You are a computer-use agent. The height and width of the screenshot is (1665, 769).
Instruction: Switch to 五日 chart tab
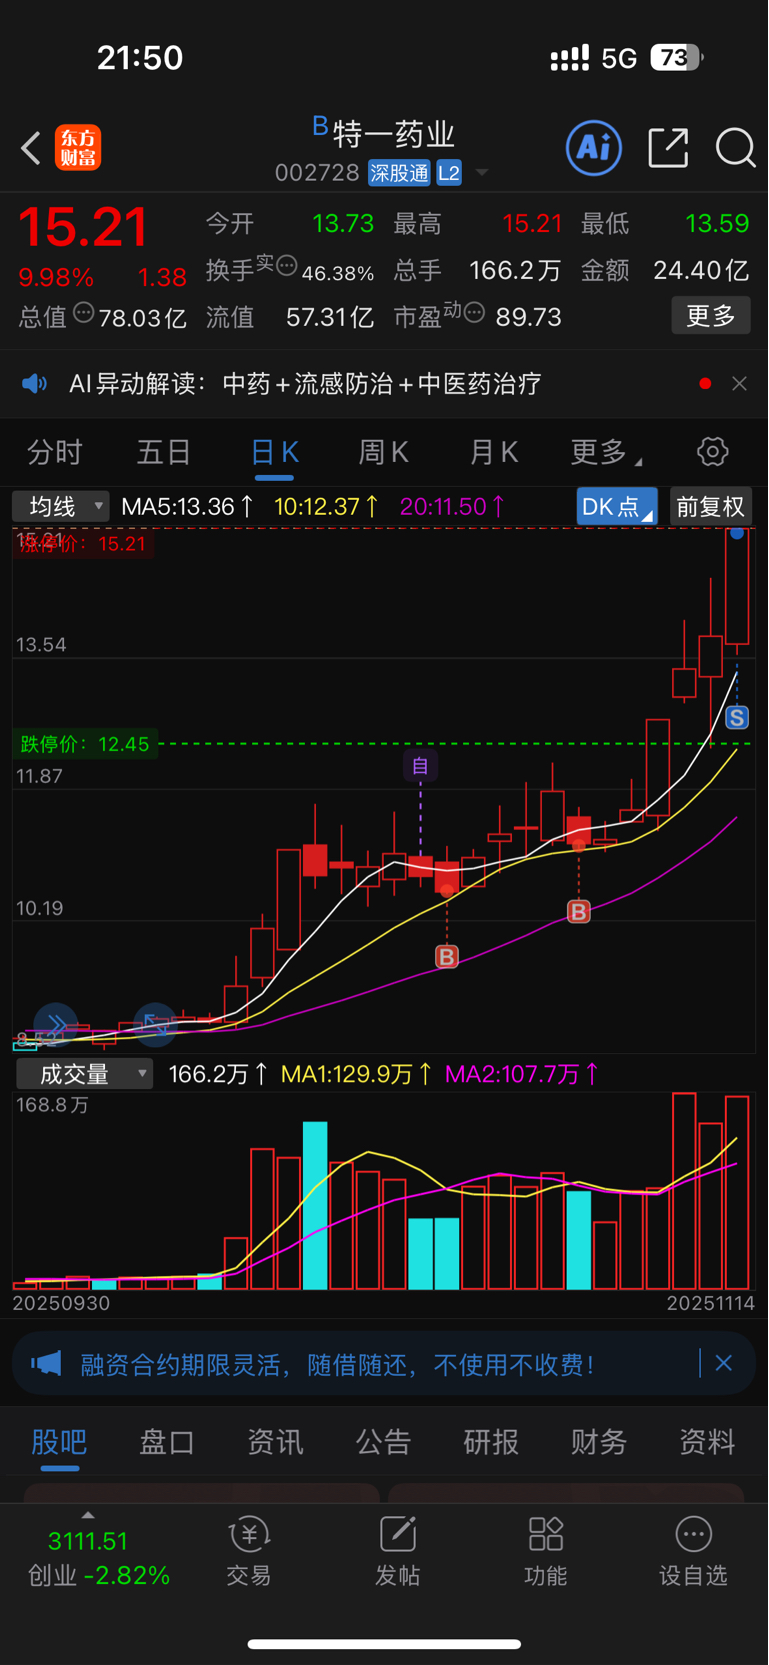click(164, 453)
